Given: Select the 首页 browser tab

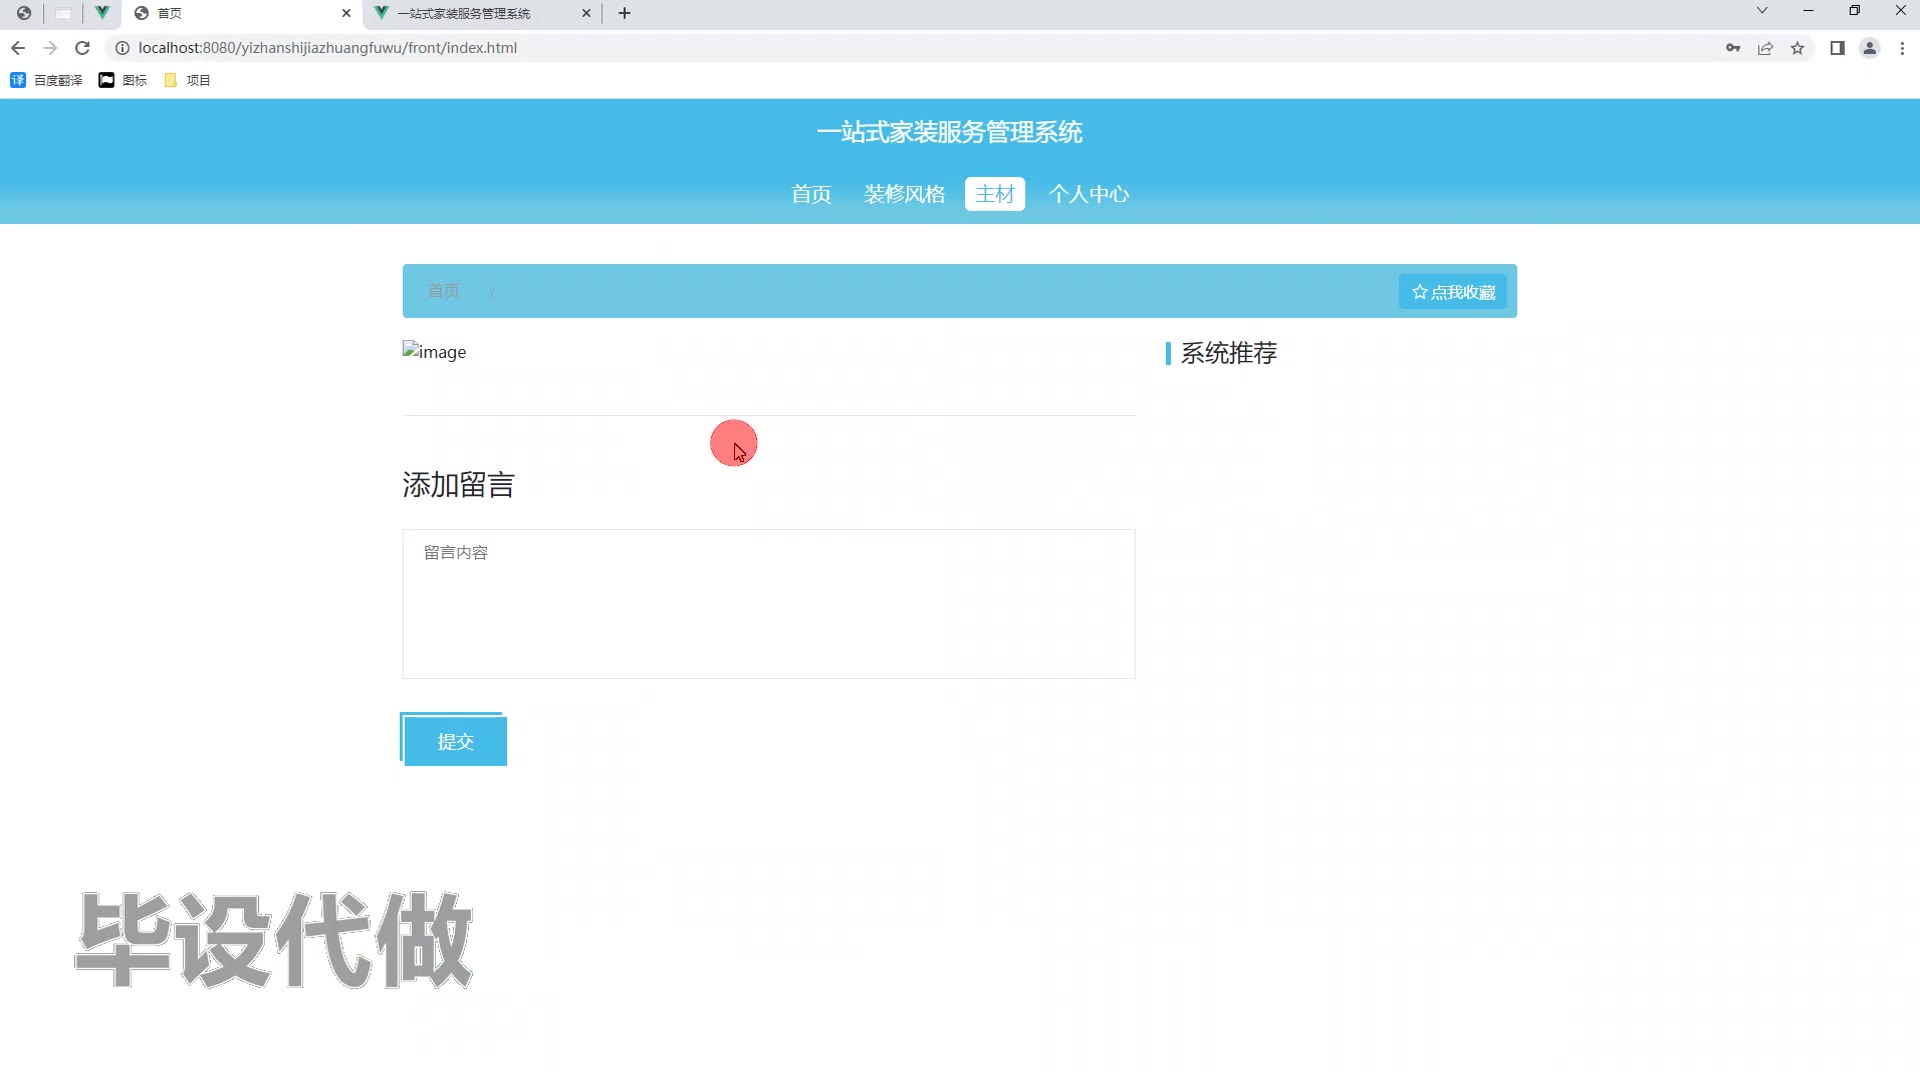Looking at the screenshot, I should coord(242,13).
